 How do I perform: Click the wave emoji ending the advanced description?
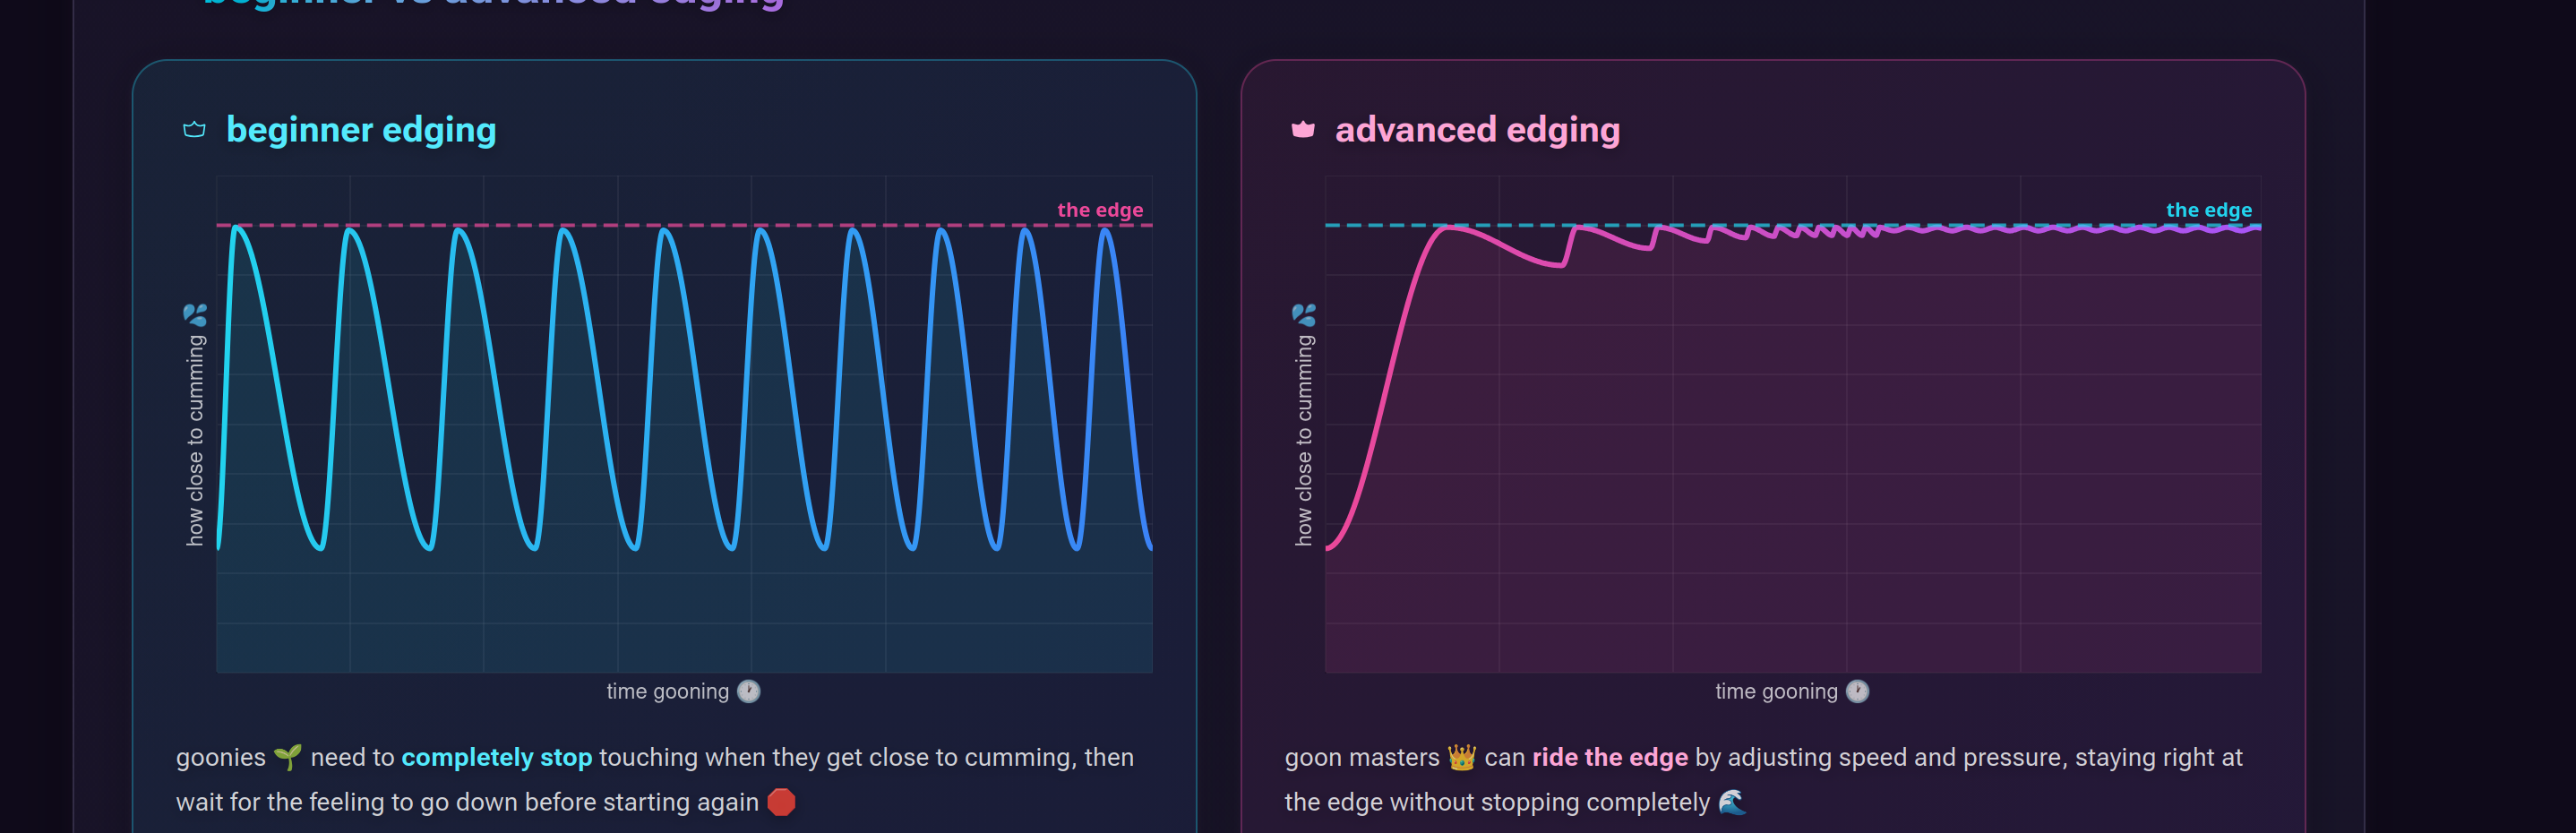(1732, 802)
